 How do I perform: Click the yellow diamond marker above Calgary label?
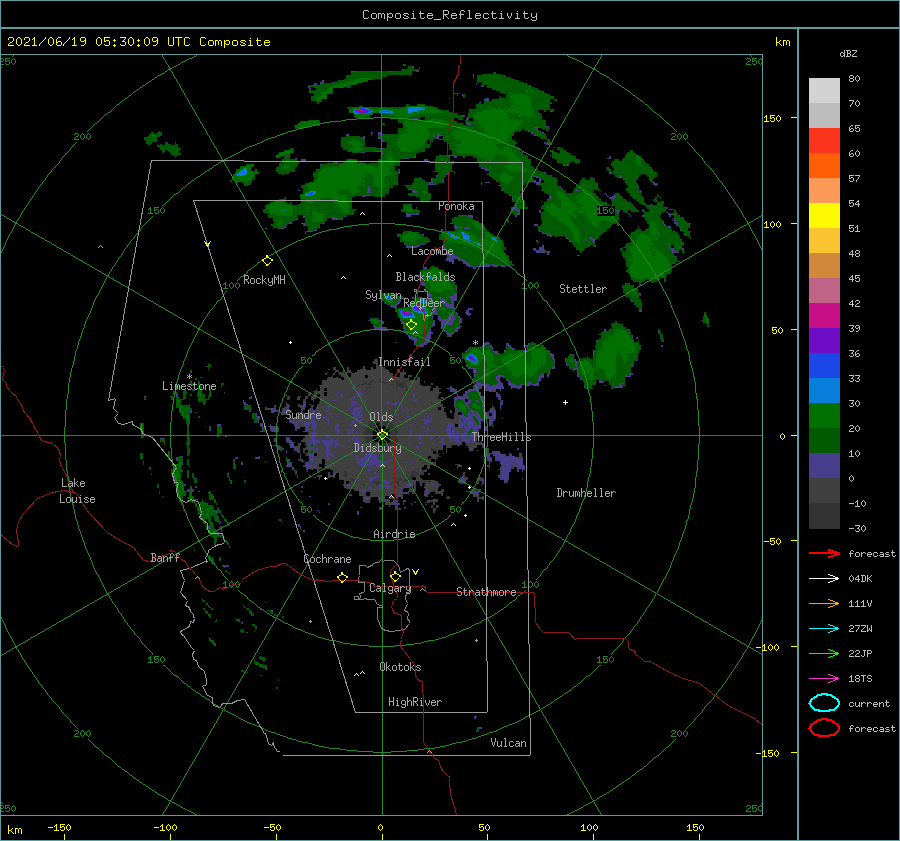point(395,576)
